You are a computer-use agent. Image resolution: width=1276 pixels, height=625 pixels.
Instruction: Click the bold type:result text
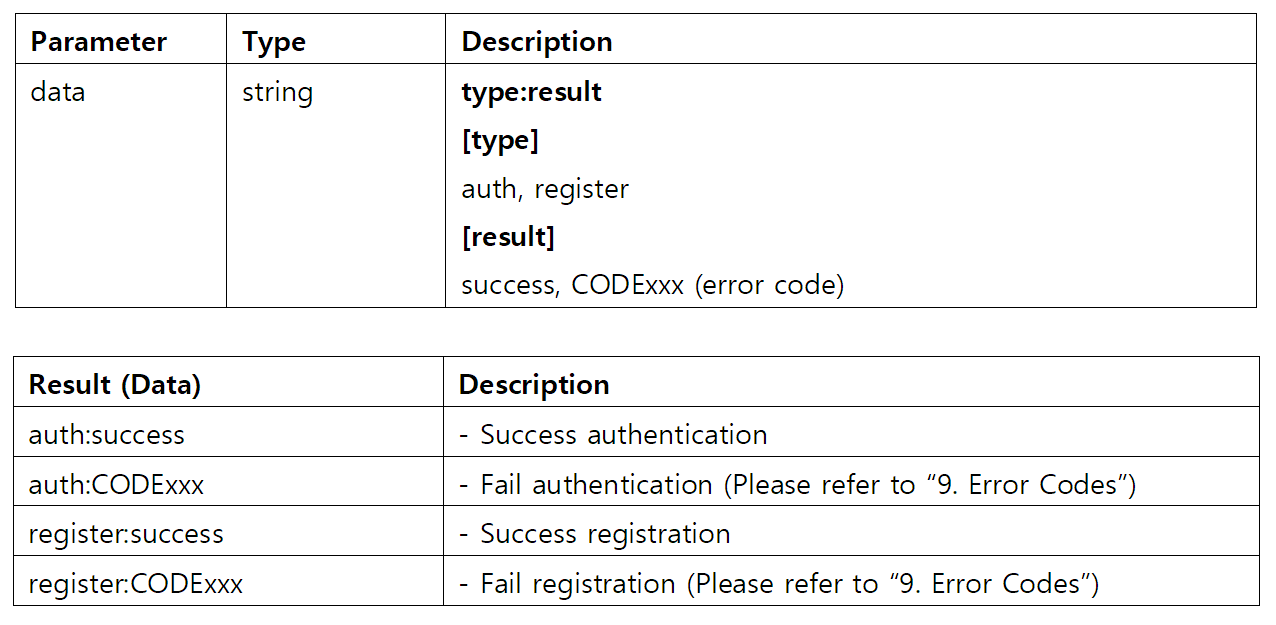(531, 92)
